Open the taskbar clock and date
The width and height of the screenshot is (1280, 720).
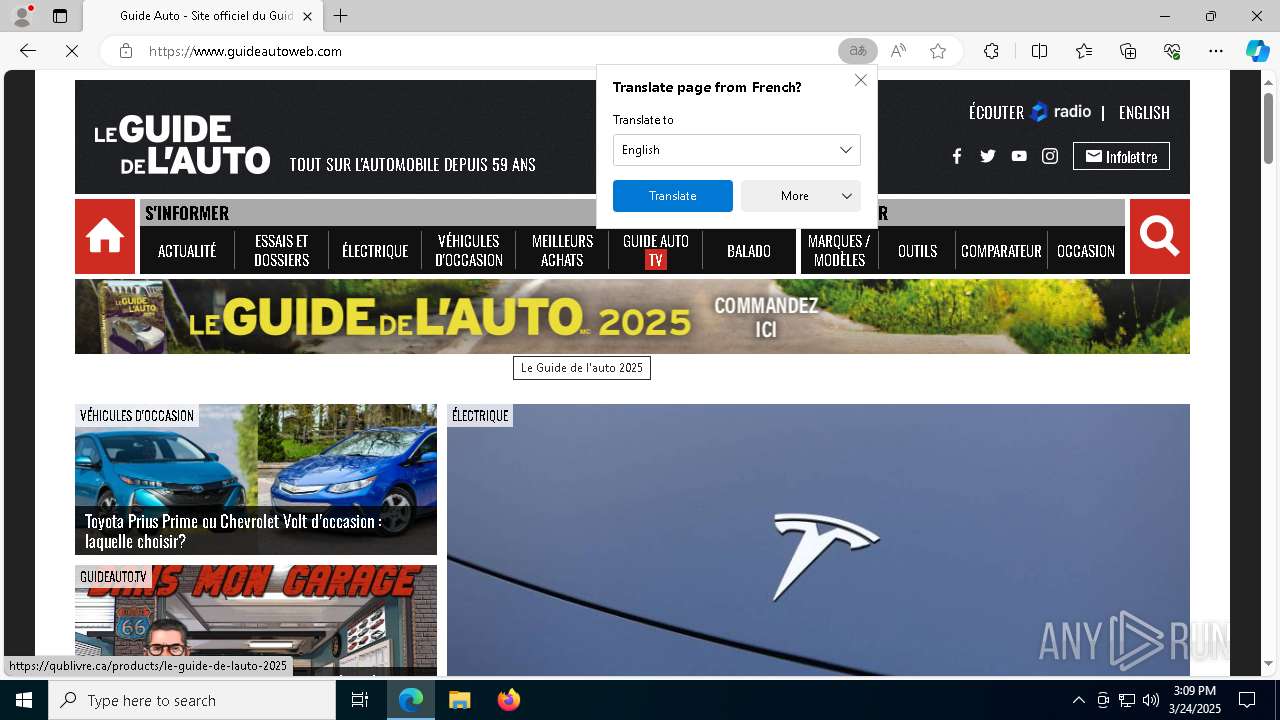pyautogui.click(x=1194, y=700)
